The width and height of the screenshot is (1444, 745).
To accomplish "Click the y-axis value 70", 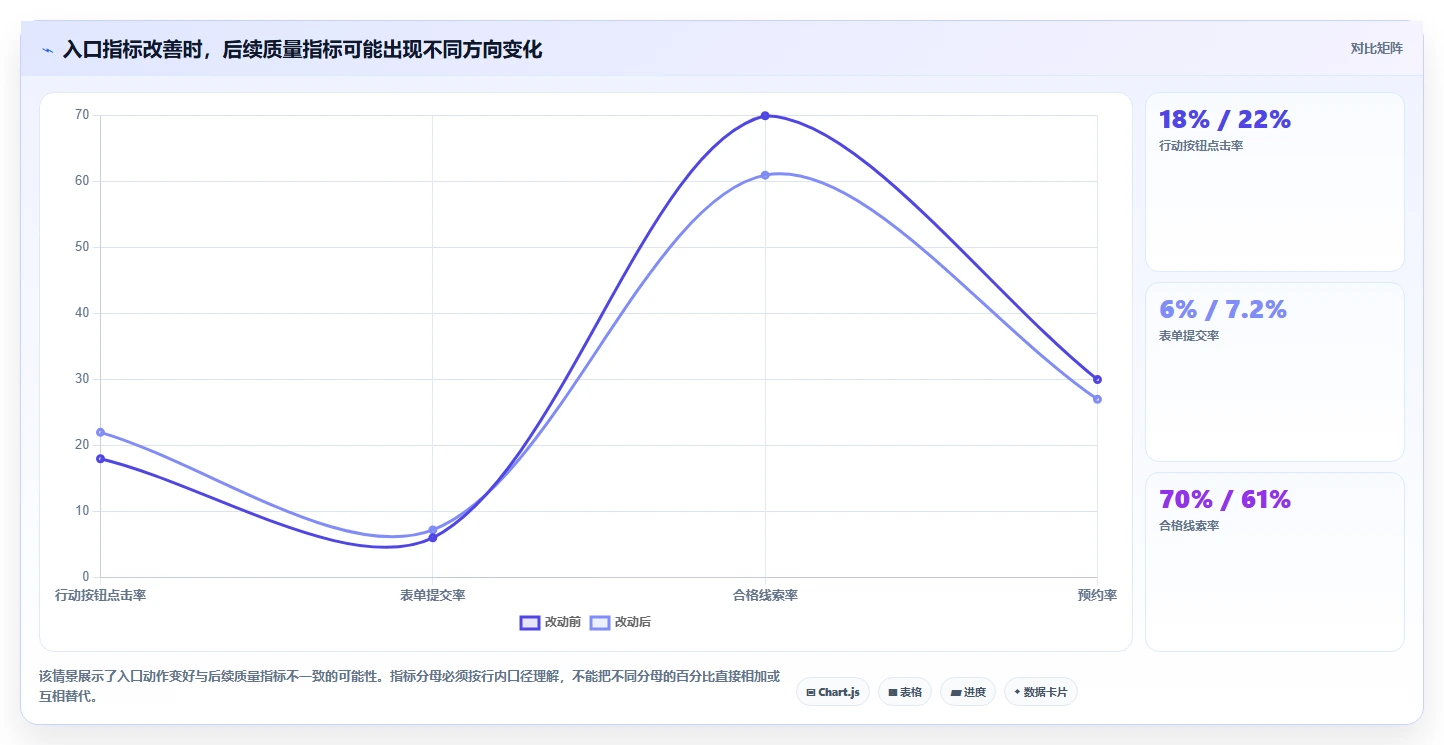I will (x=82, y=115).
